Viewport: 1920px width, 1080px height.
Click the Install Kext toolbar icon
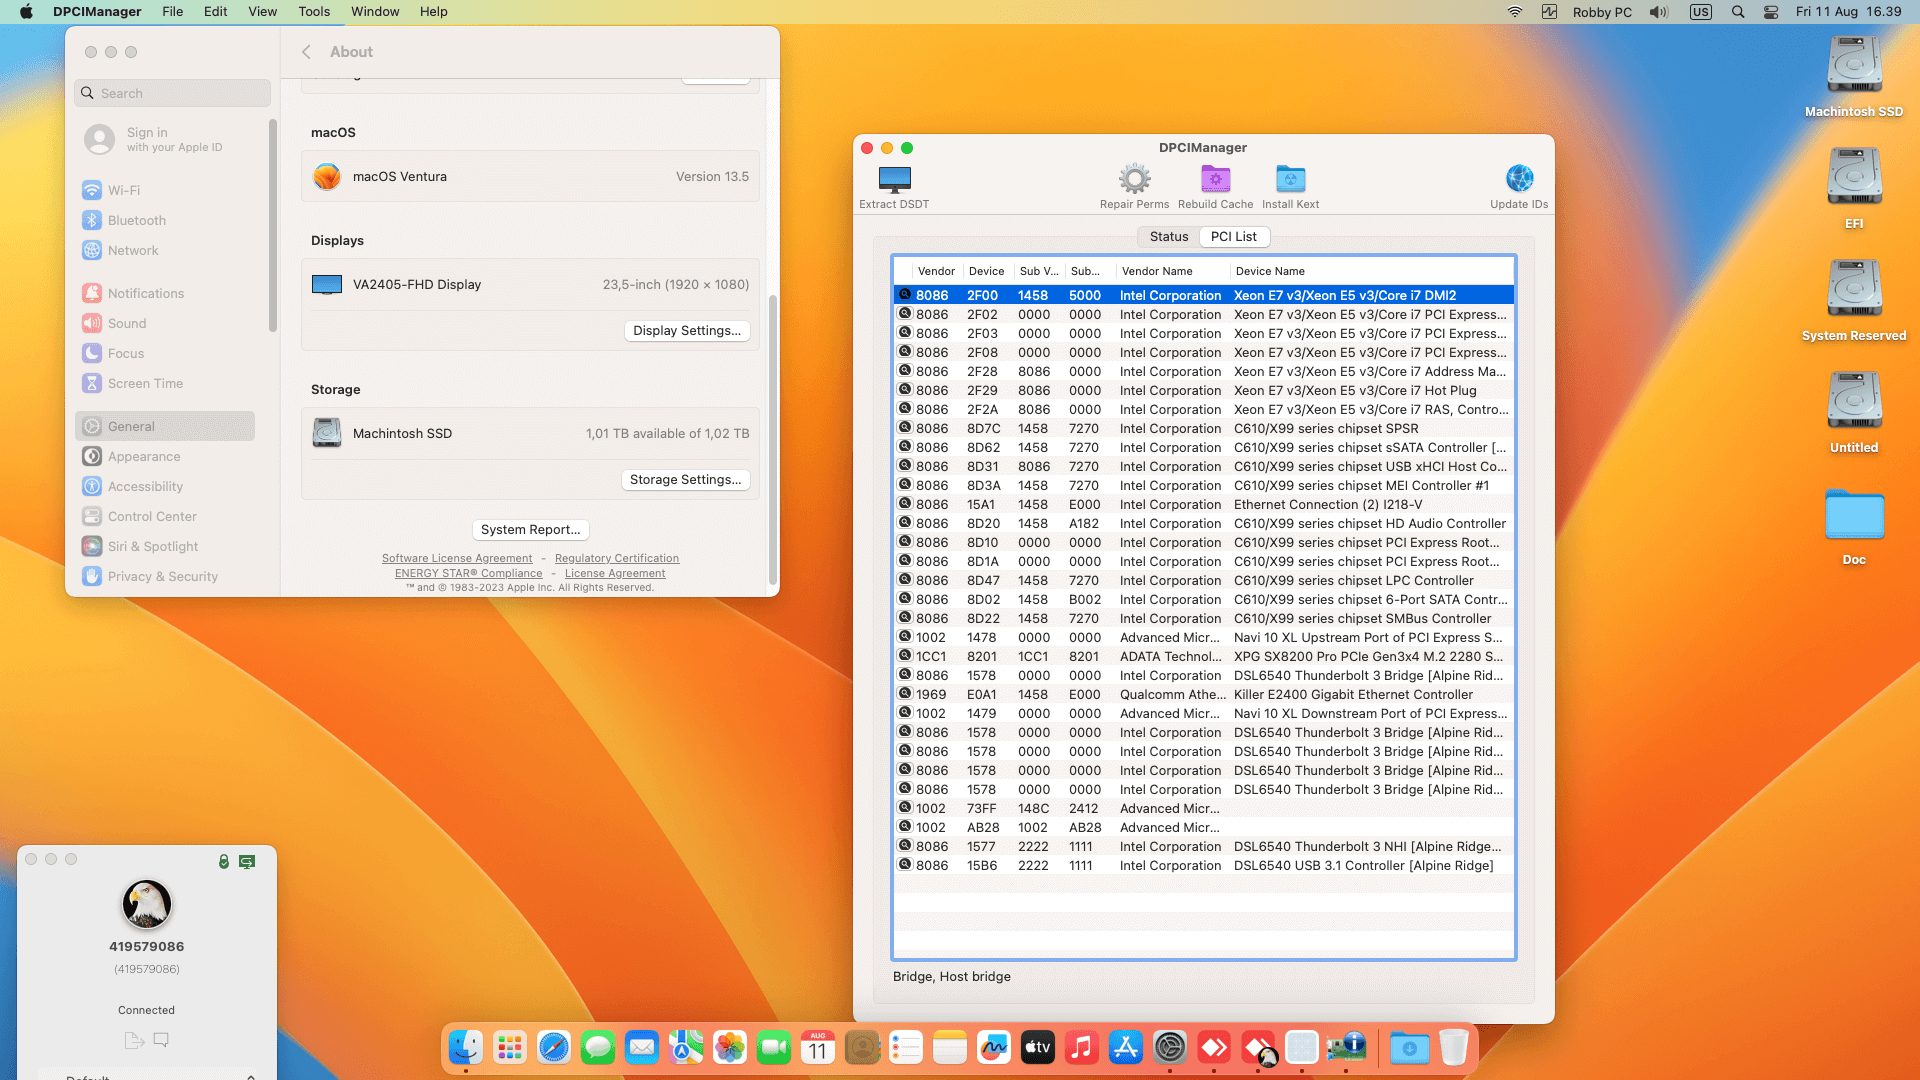[1290, 180]
